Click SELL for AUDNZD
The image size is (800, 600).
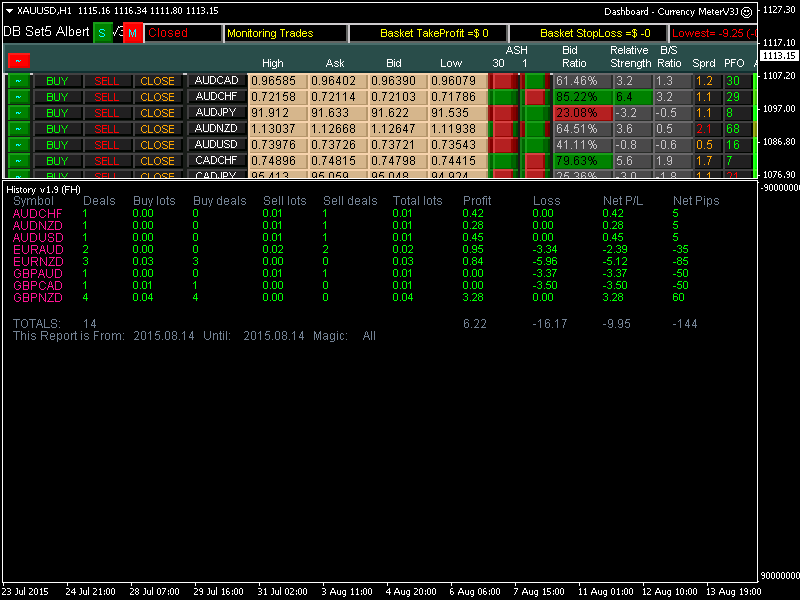[x=107, y=129]
